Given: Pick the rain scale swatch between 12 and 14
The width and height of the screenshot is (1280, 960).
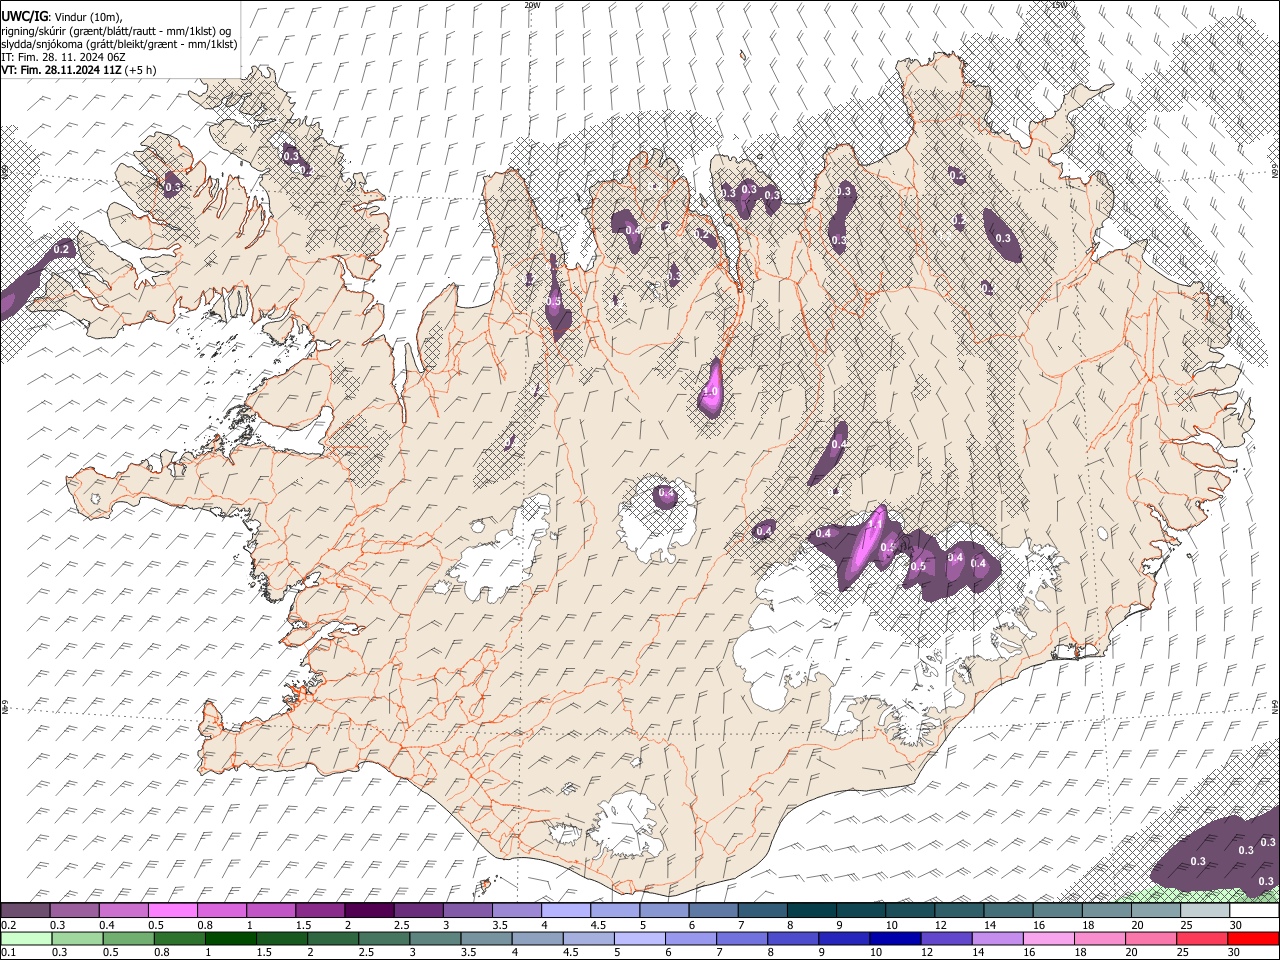Looking at the screenshot, I should (946, 938).
